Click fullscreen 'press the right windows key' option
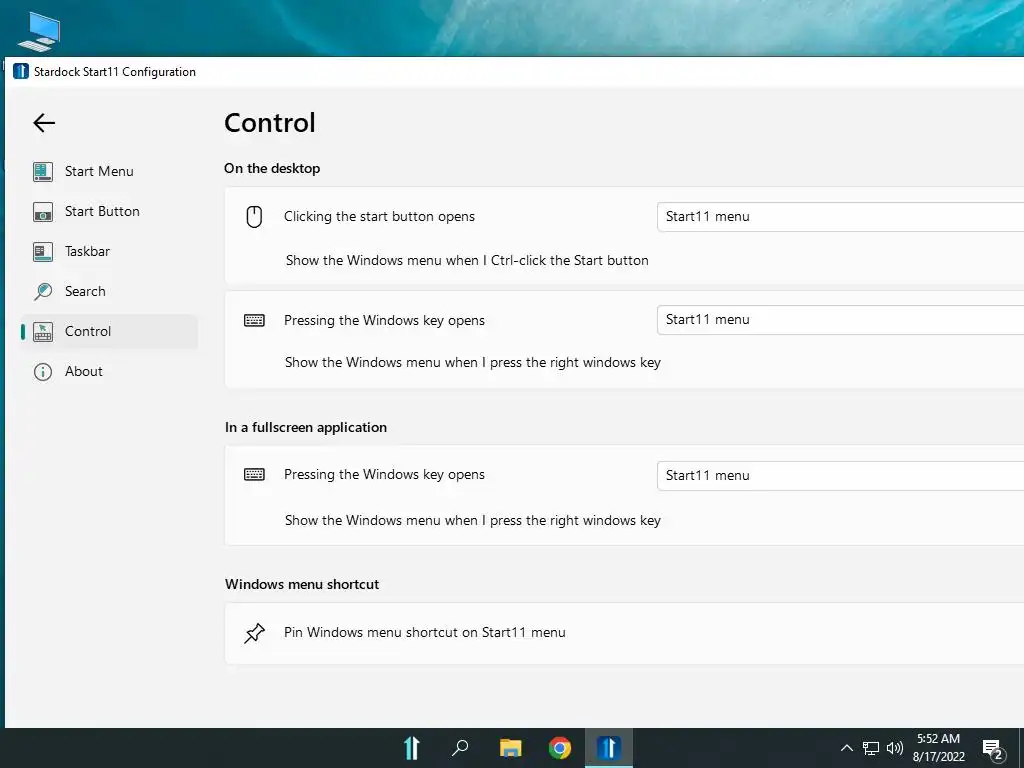1024x768 pixels. point(473,520)
